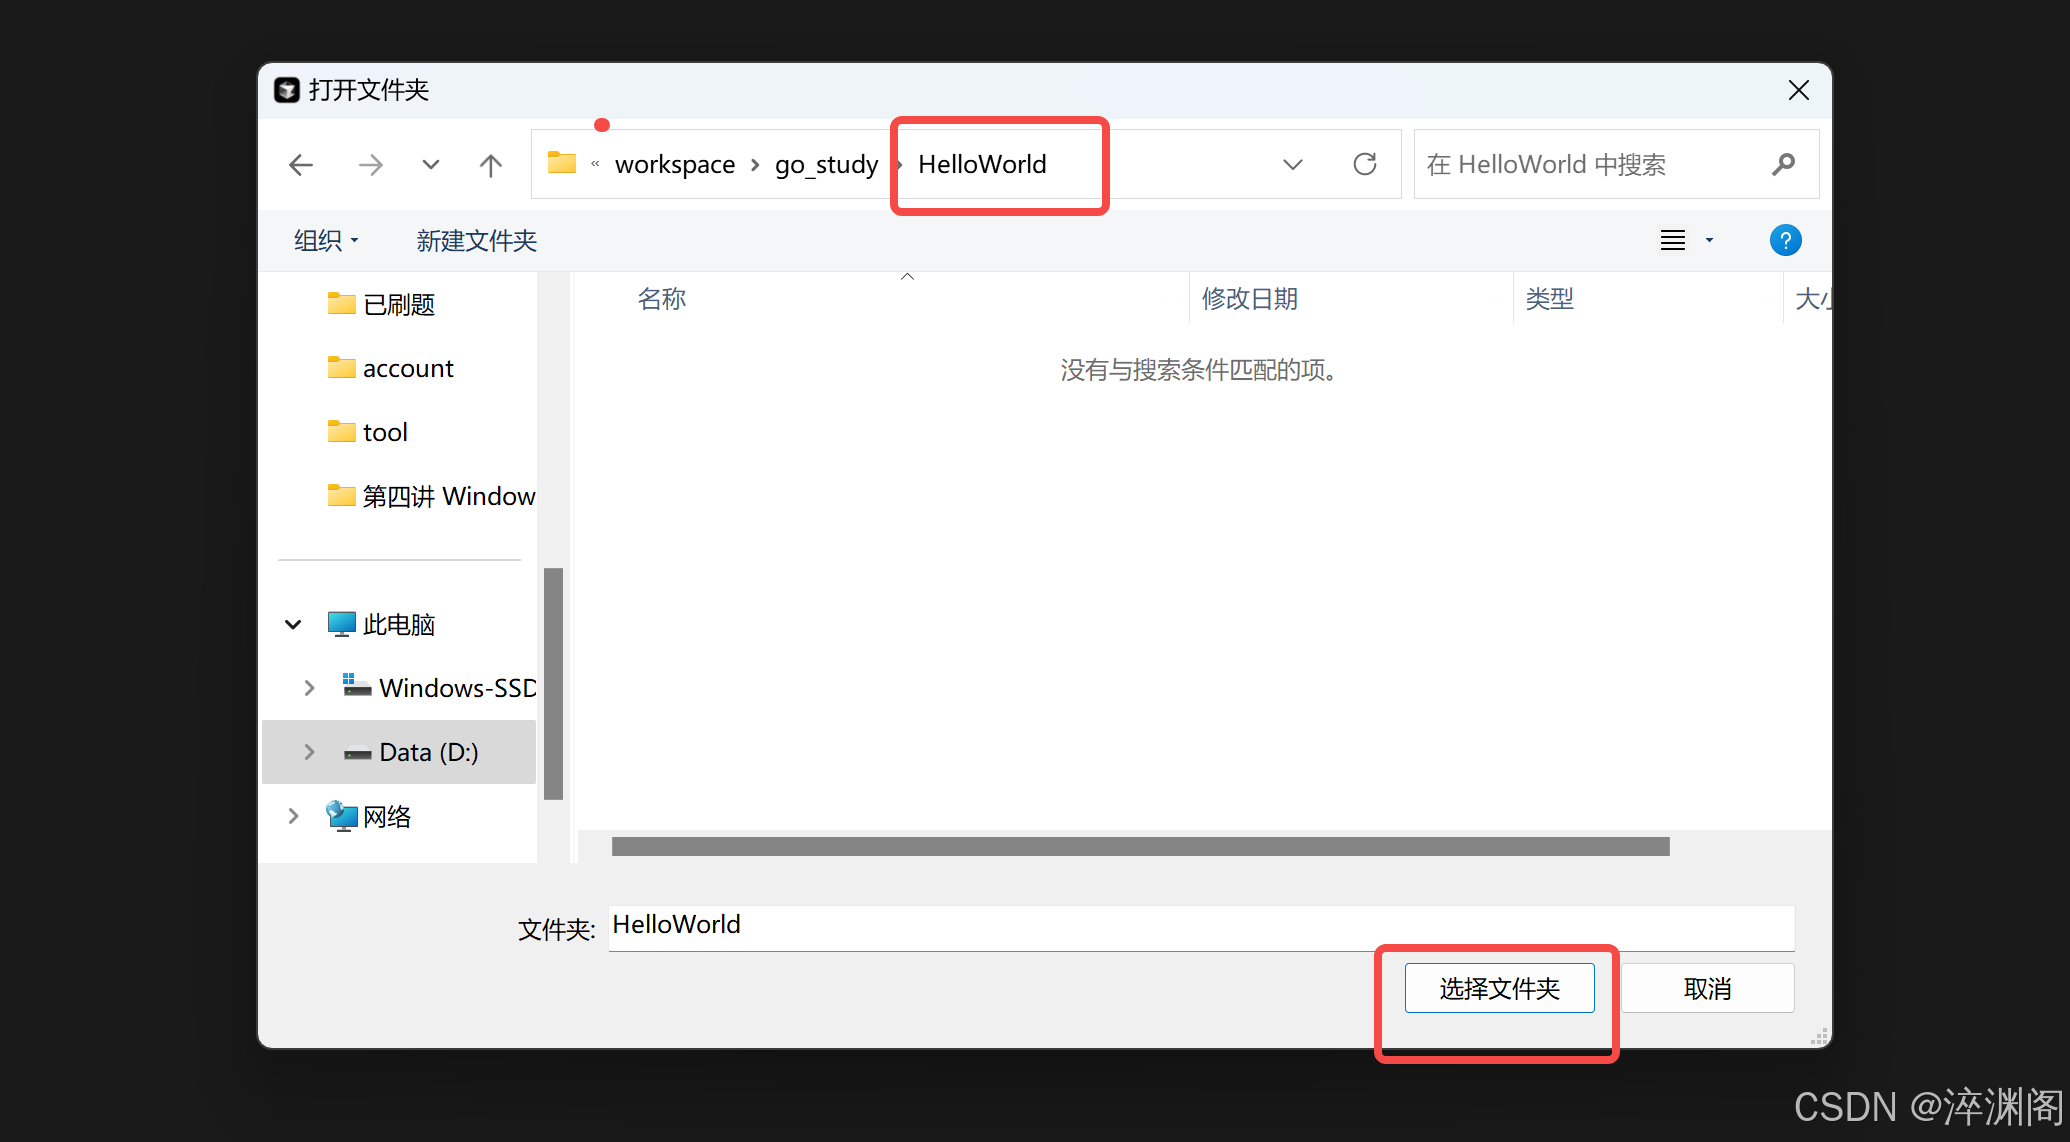Image resolution: width=2070 pixels, height=1142 pixels.
Task: Click the view layout list icon
Action: (x=1673, y=240)
